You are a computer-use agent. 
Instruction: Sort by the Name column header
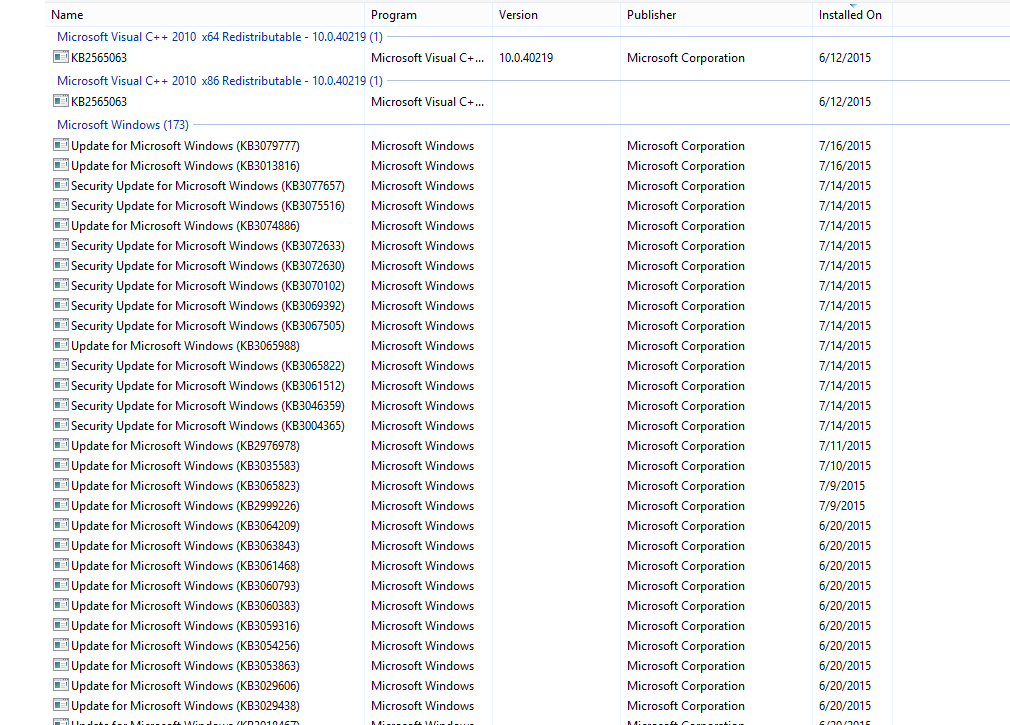coord(67,15)
